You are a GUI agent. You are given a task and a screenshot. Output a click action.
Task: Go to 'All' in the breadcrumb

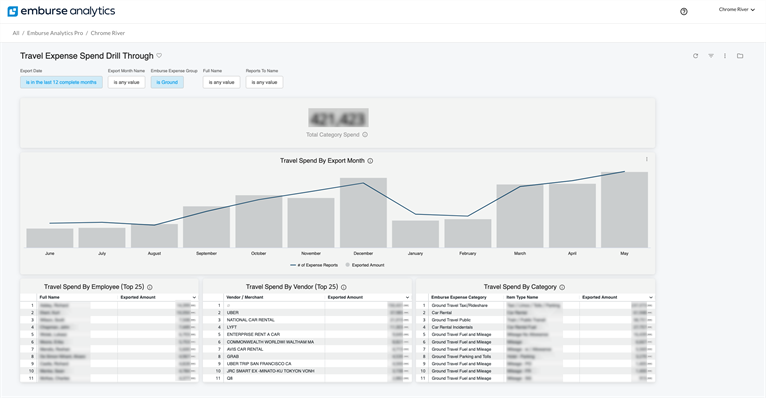(16, 33)
